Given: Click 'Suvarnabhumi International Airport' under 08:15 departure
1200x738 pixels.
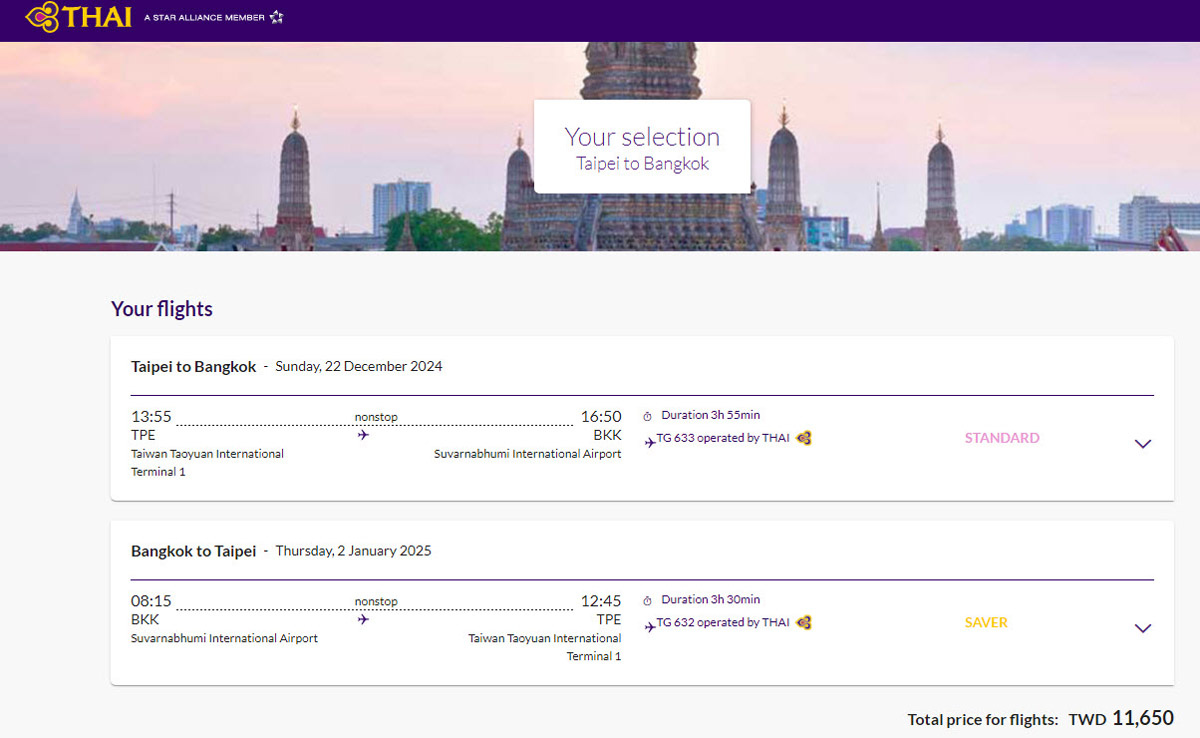Looking at the screenshot, I should 224,638.
